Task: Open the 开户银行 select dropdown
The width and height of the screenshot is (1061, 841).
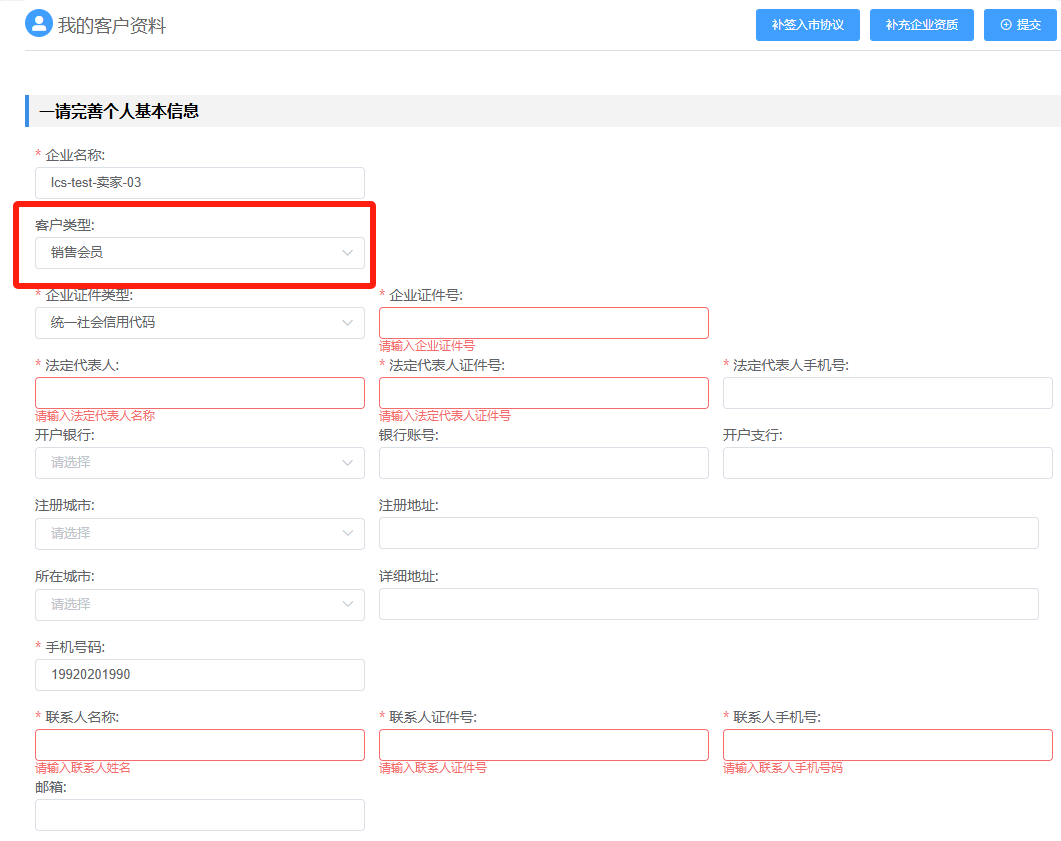Action: click(x=200, y=463)
